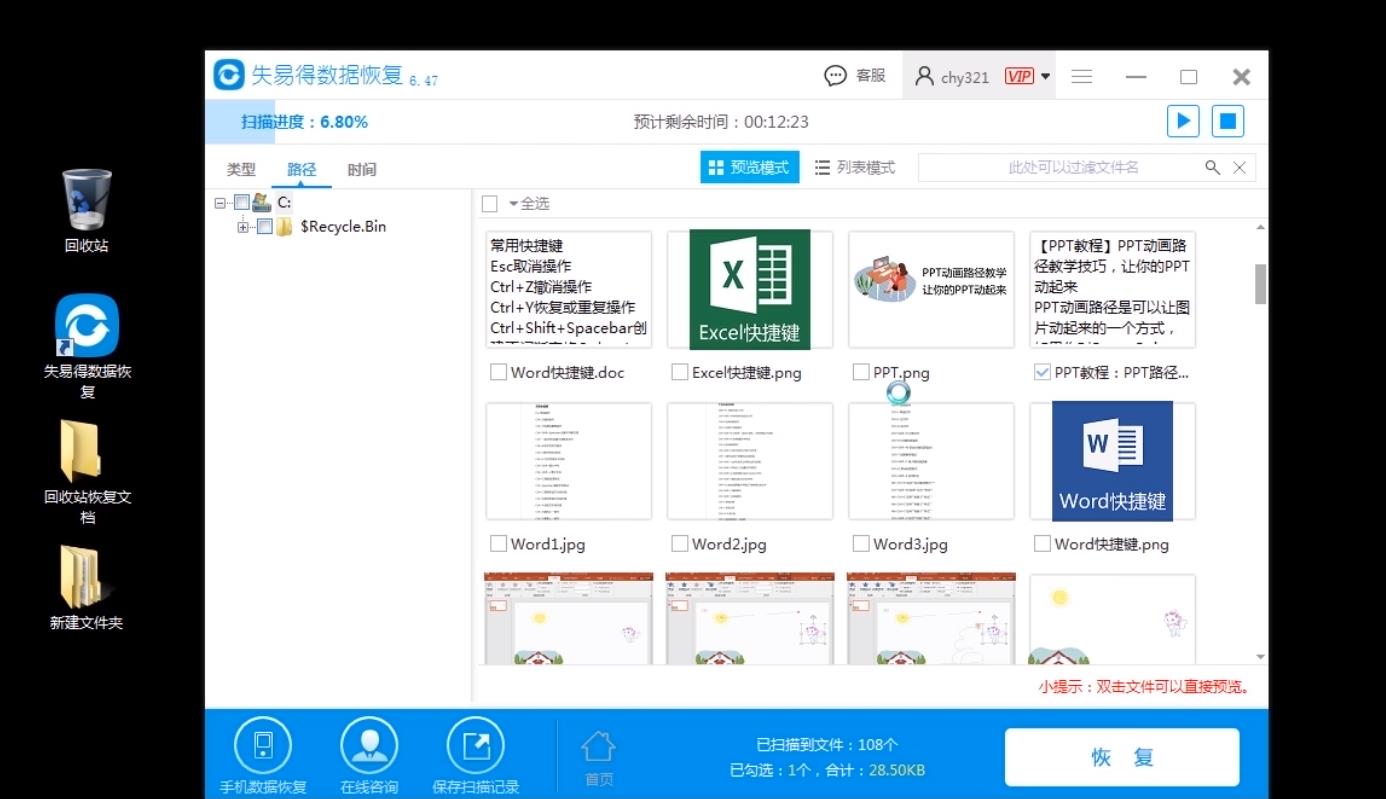Viewport: 1386px width, 799px height.
Task: Expand the VIP account dropdown arrow
Action: point(1045,77)
